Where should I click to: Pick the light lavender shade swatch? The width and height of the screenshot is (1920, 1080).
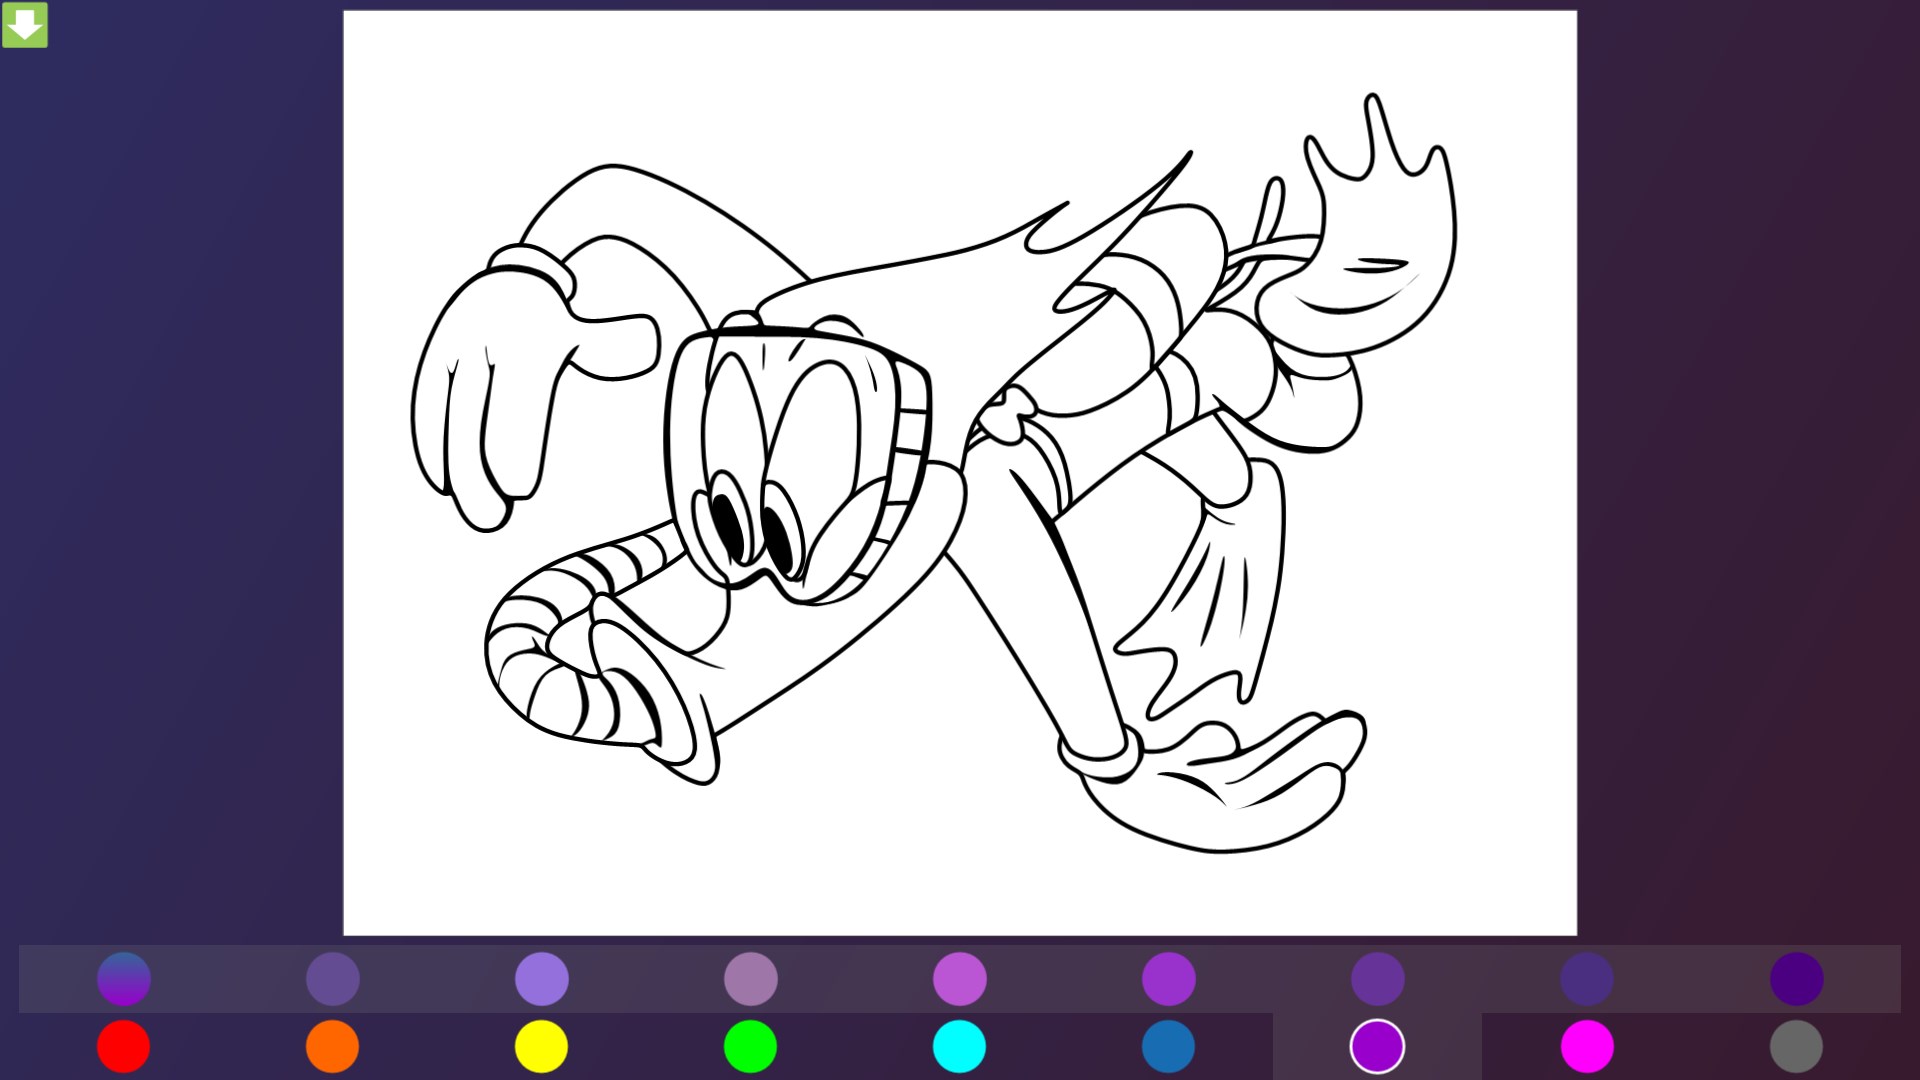point(541,978)
